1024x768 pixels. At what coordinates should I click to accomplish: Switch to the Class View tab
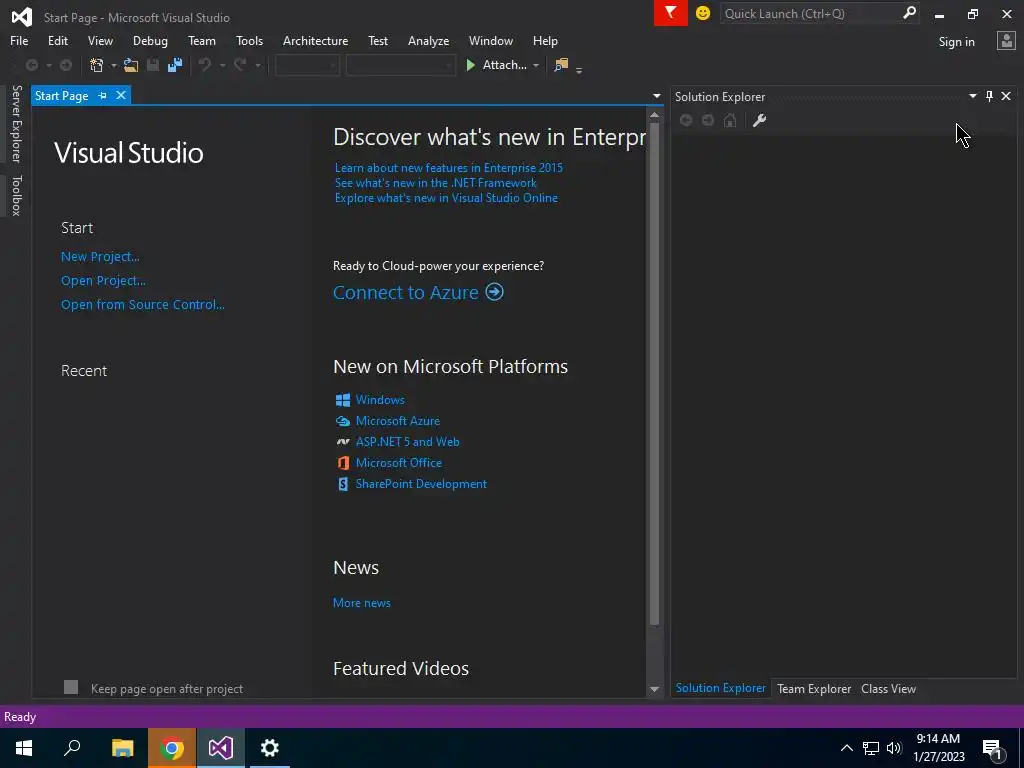coord(888,688)
